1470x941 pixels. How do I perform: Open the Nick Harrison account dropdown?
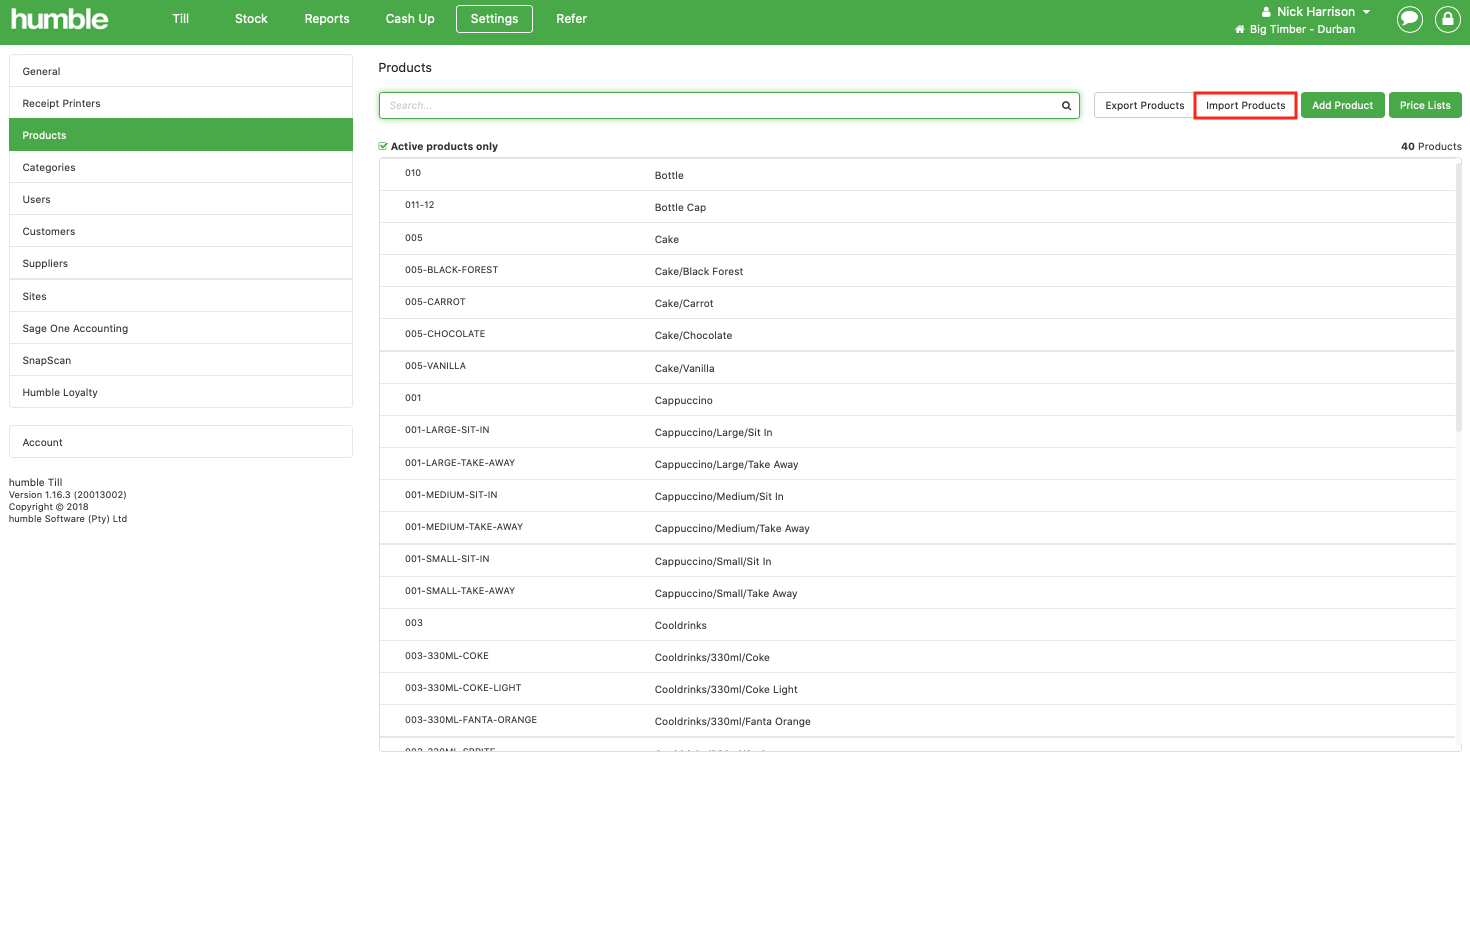point(1314,11)
